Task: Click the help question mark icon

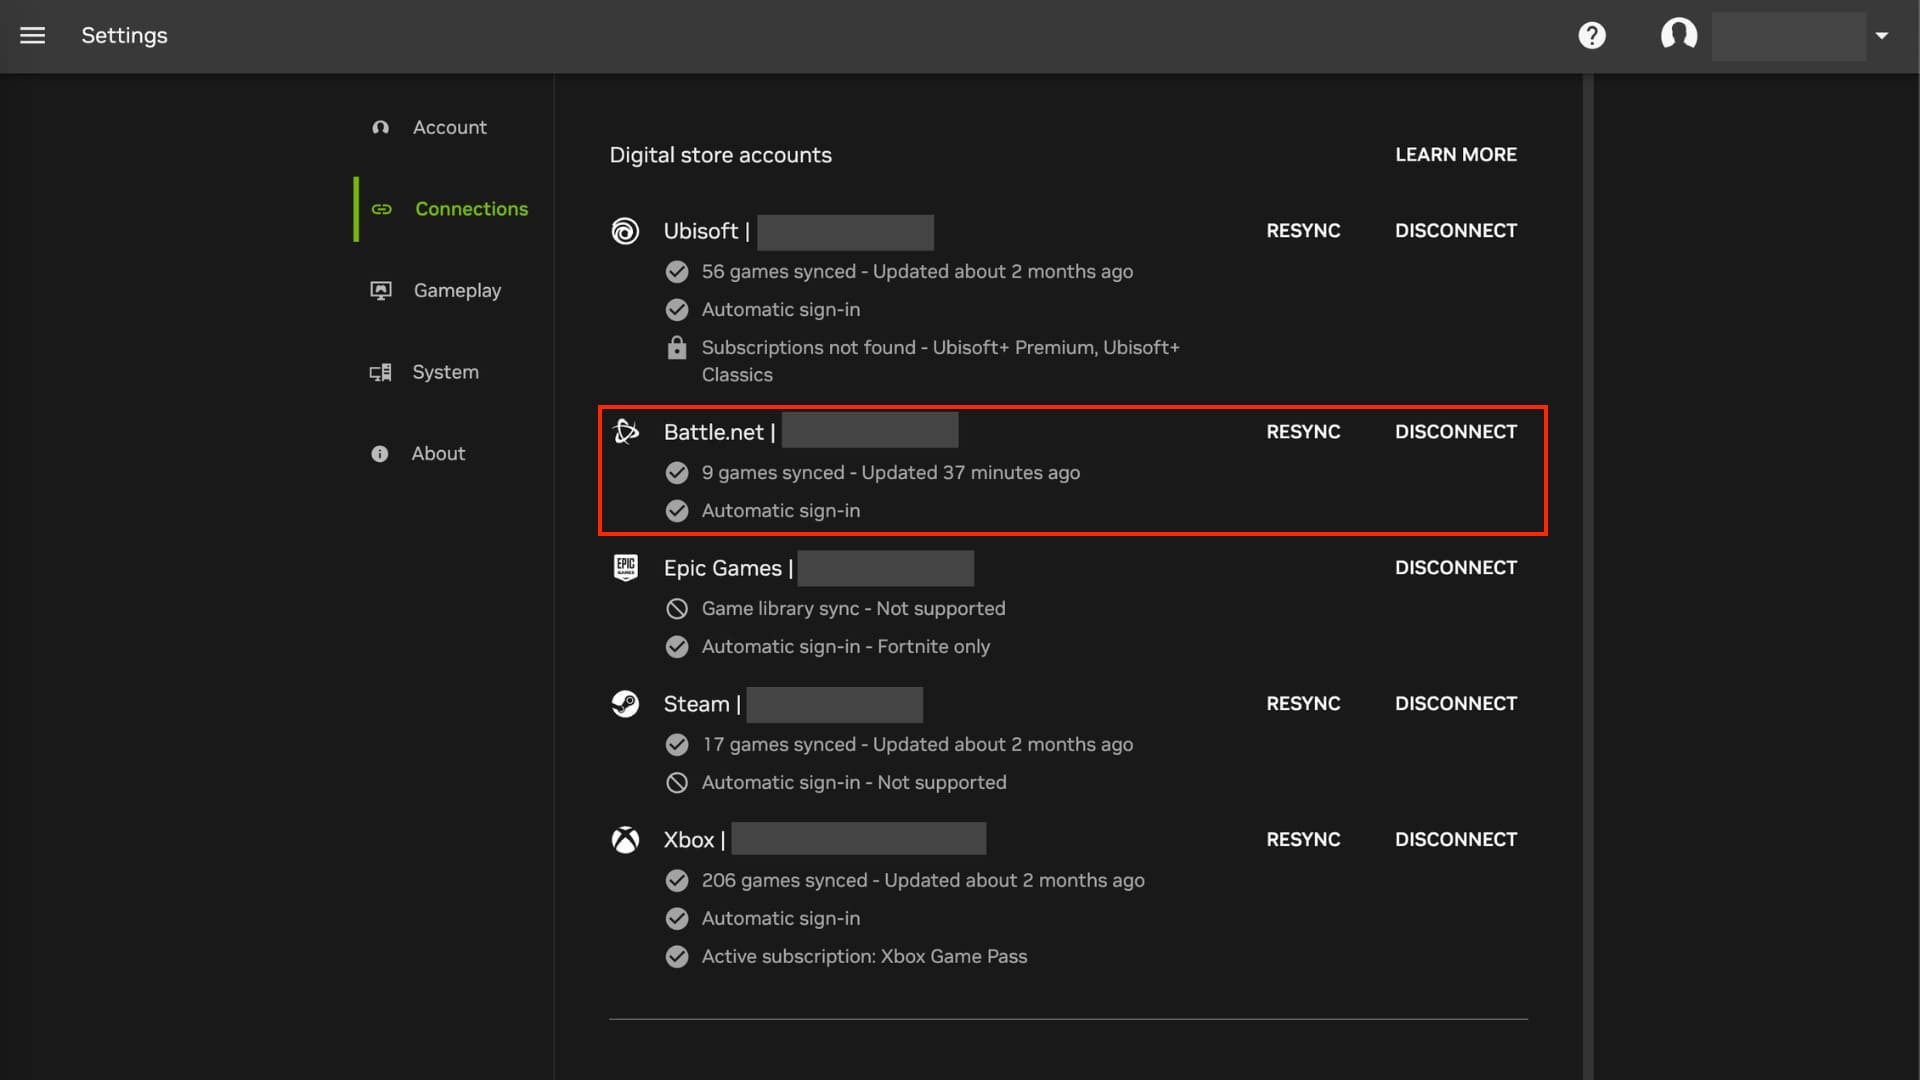Action: click(1591, 36)
